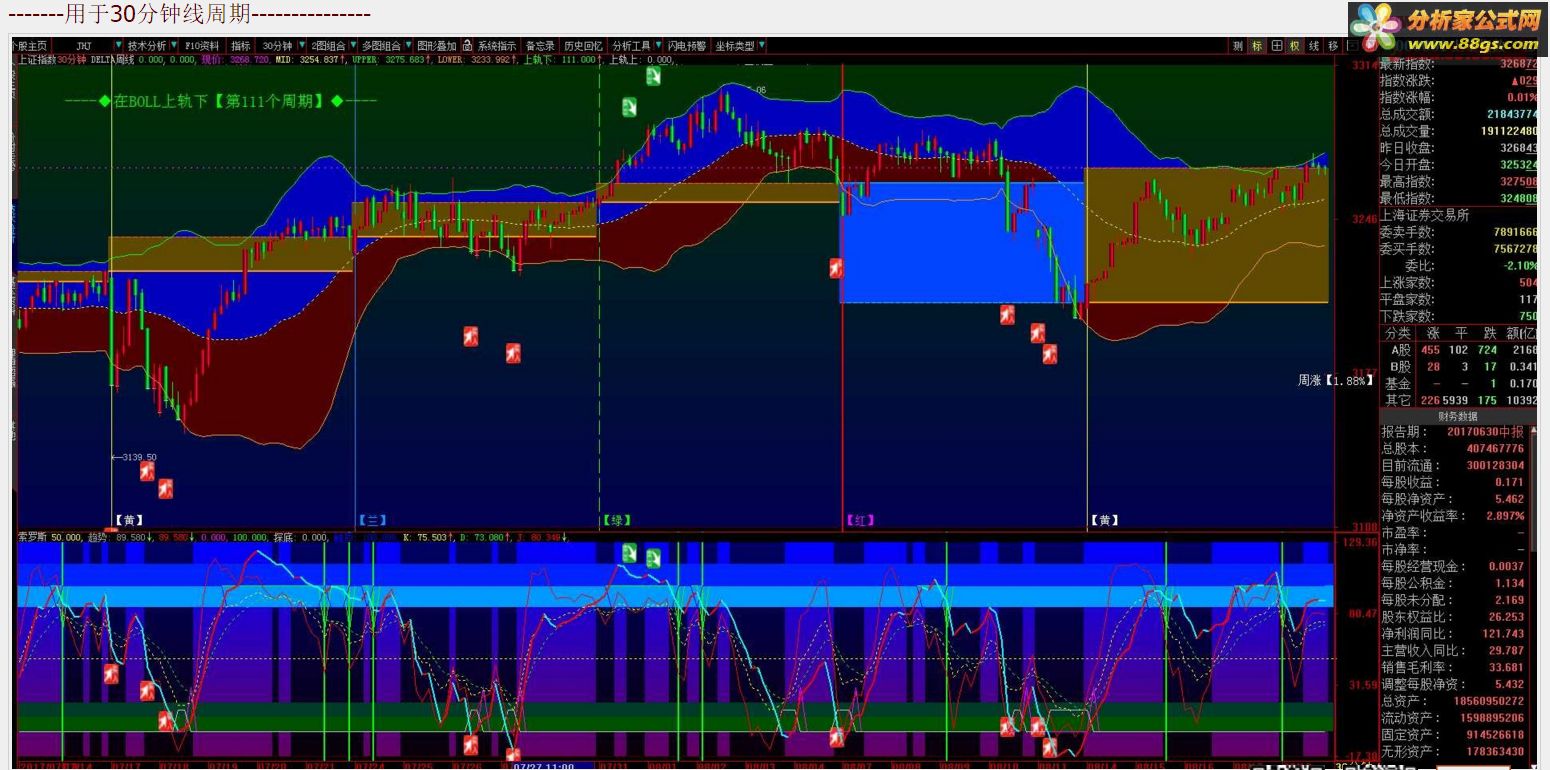Click the 系统指示 button
The width and height of the screenshot is (1550, 770).
pos(496,46)
